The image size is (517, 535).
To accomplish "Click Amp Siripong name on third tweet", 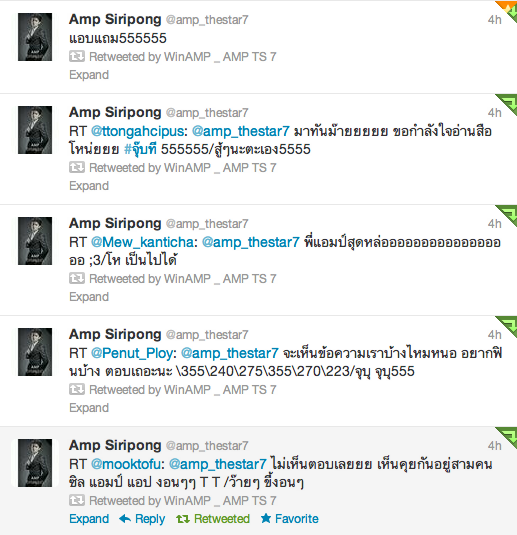I will (115, 223).
